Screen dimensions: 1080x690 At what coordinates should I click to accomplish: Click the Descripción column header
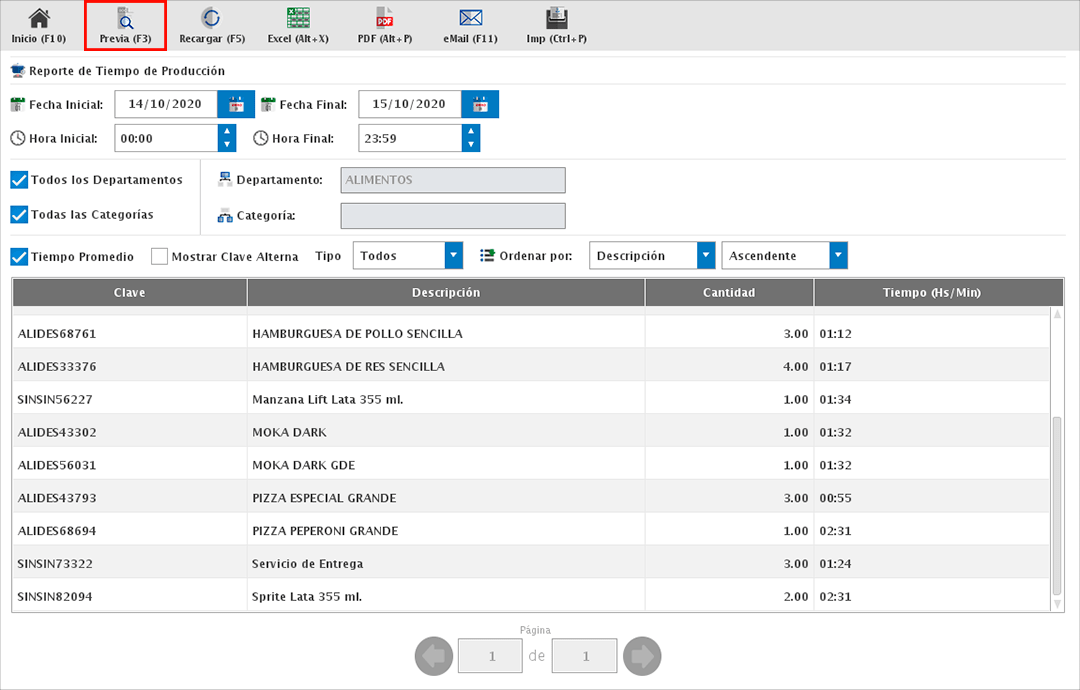[x=446, y=293]
